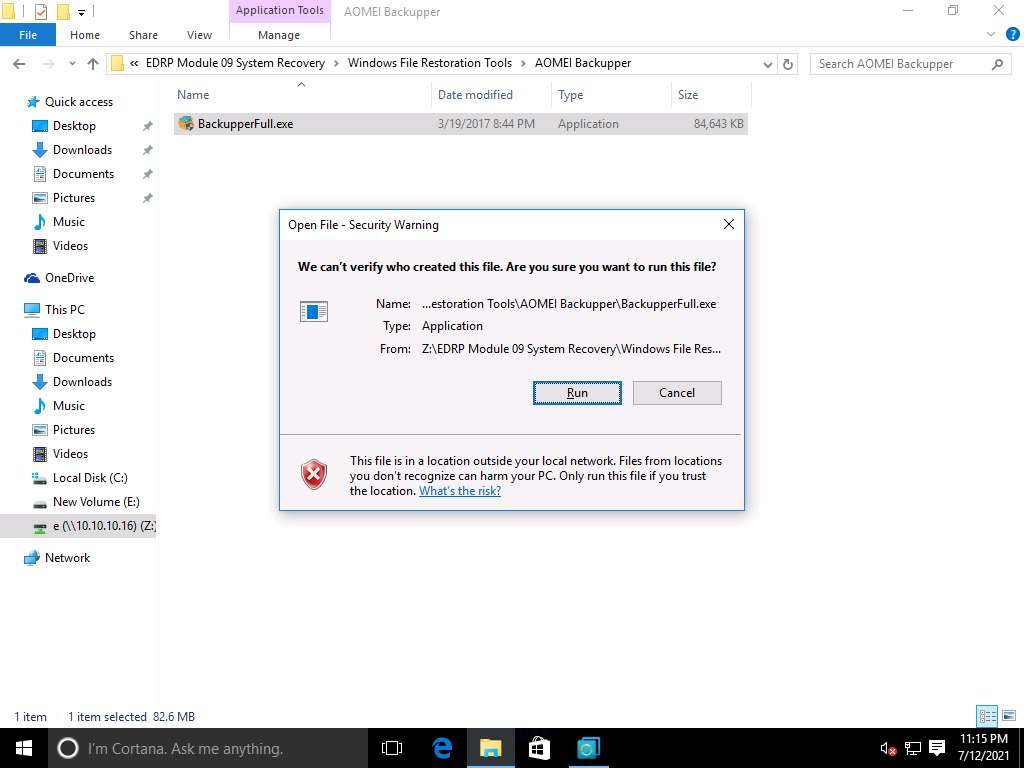Close the Security Warning dialog with X
This screenshot has height=768, width=1024.
coord(729,224)
